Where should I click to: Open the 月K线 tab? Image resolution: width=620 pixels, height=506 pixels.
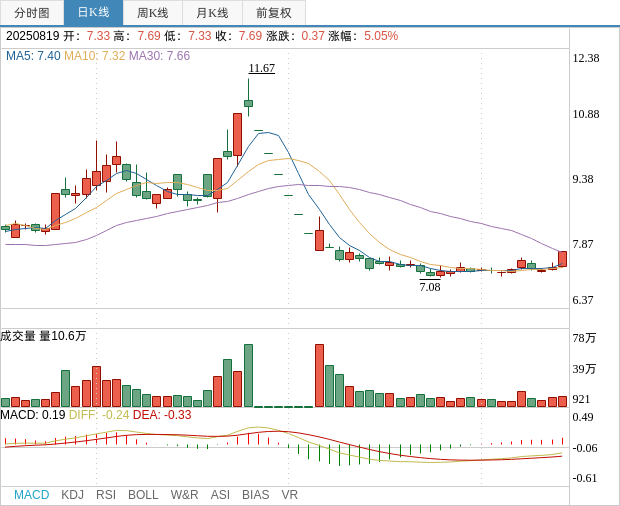click(x=212, y=13)
